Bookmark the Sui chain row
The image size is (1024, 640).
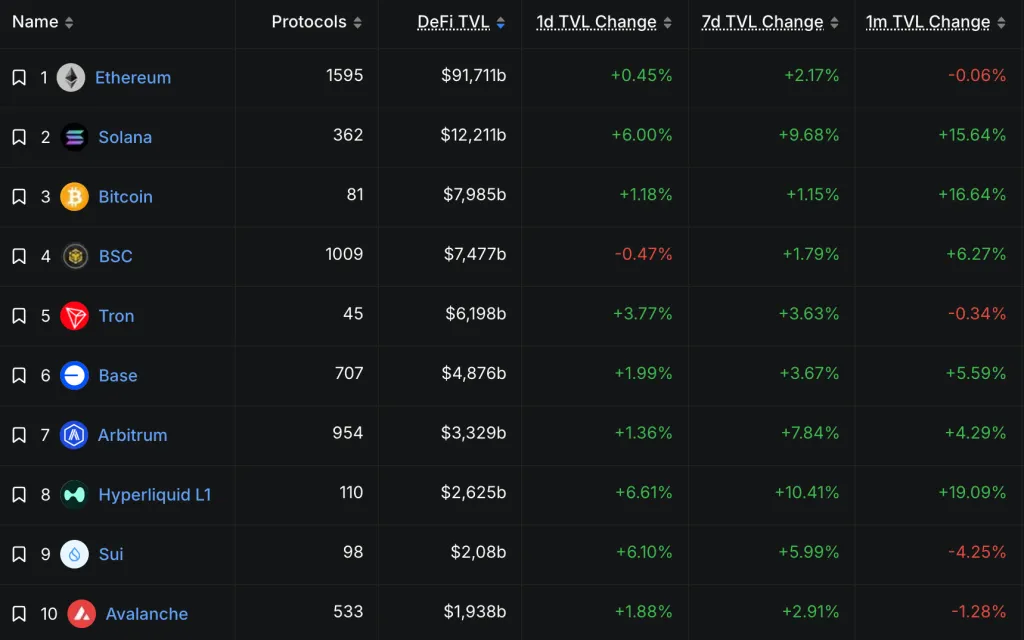(17, 554)
